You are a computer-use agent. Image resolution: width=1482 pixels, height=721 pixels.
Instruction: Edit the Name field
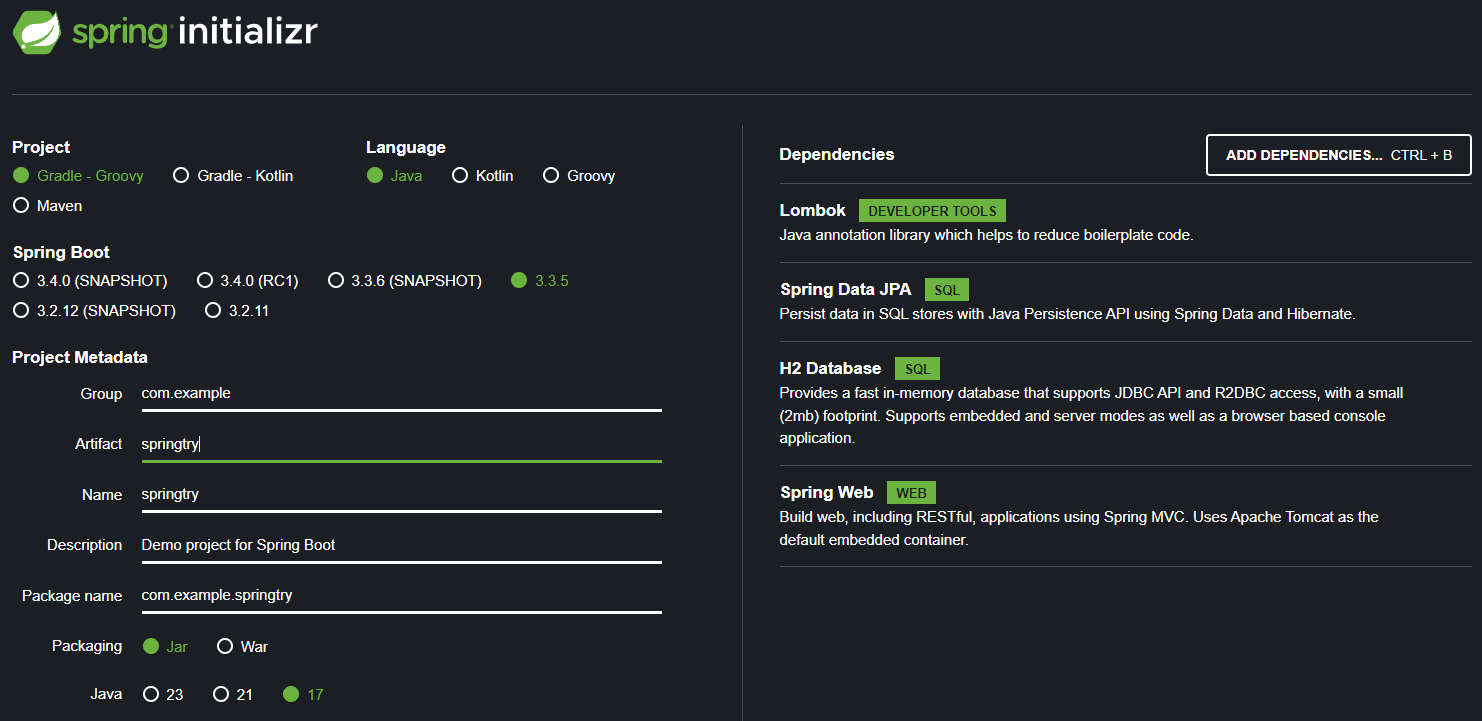pos(401,495)
